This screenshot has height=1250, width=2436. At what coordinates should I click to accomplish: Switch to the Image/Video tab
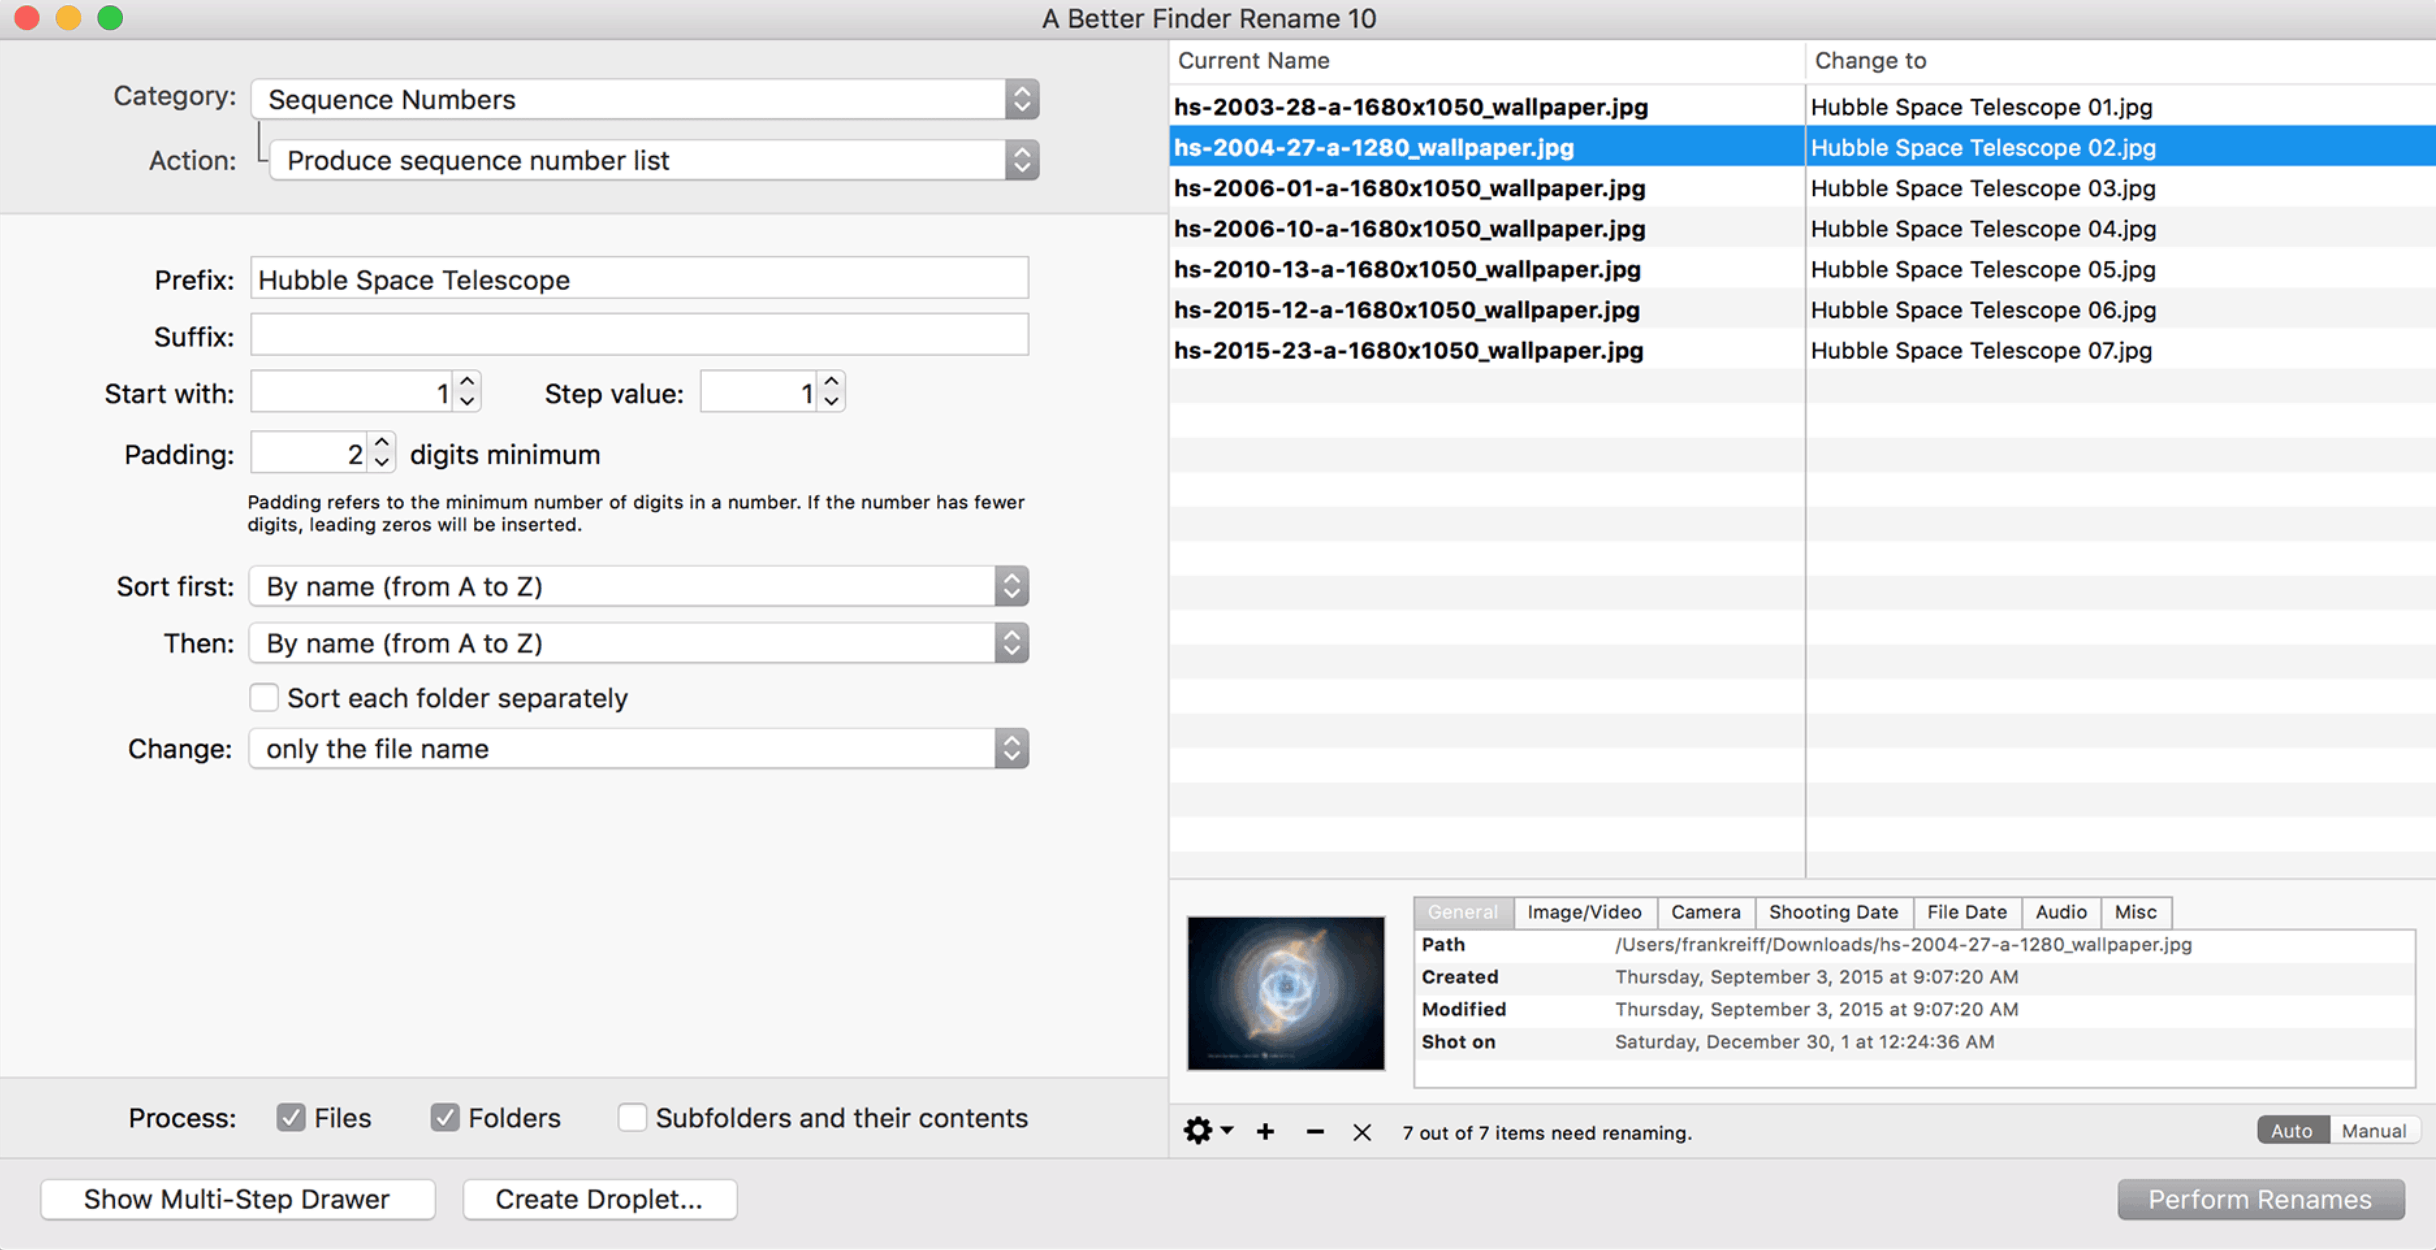click(1584, 912)
